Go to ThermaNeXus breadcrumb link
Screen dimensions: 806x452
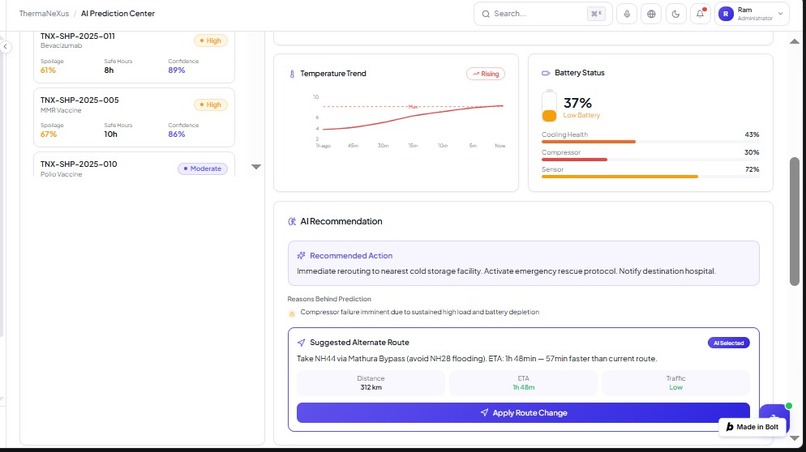coord(44,13)
